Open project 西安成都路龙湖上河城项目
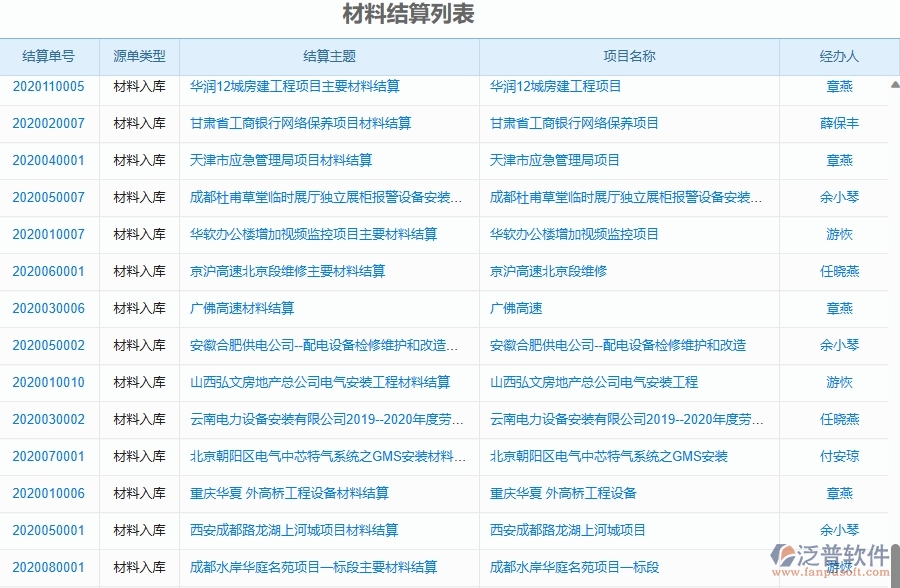Image resolution: width=900 pixels, height=588 pixels. 569,531
